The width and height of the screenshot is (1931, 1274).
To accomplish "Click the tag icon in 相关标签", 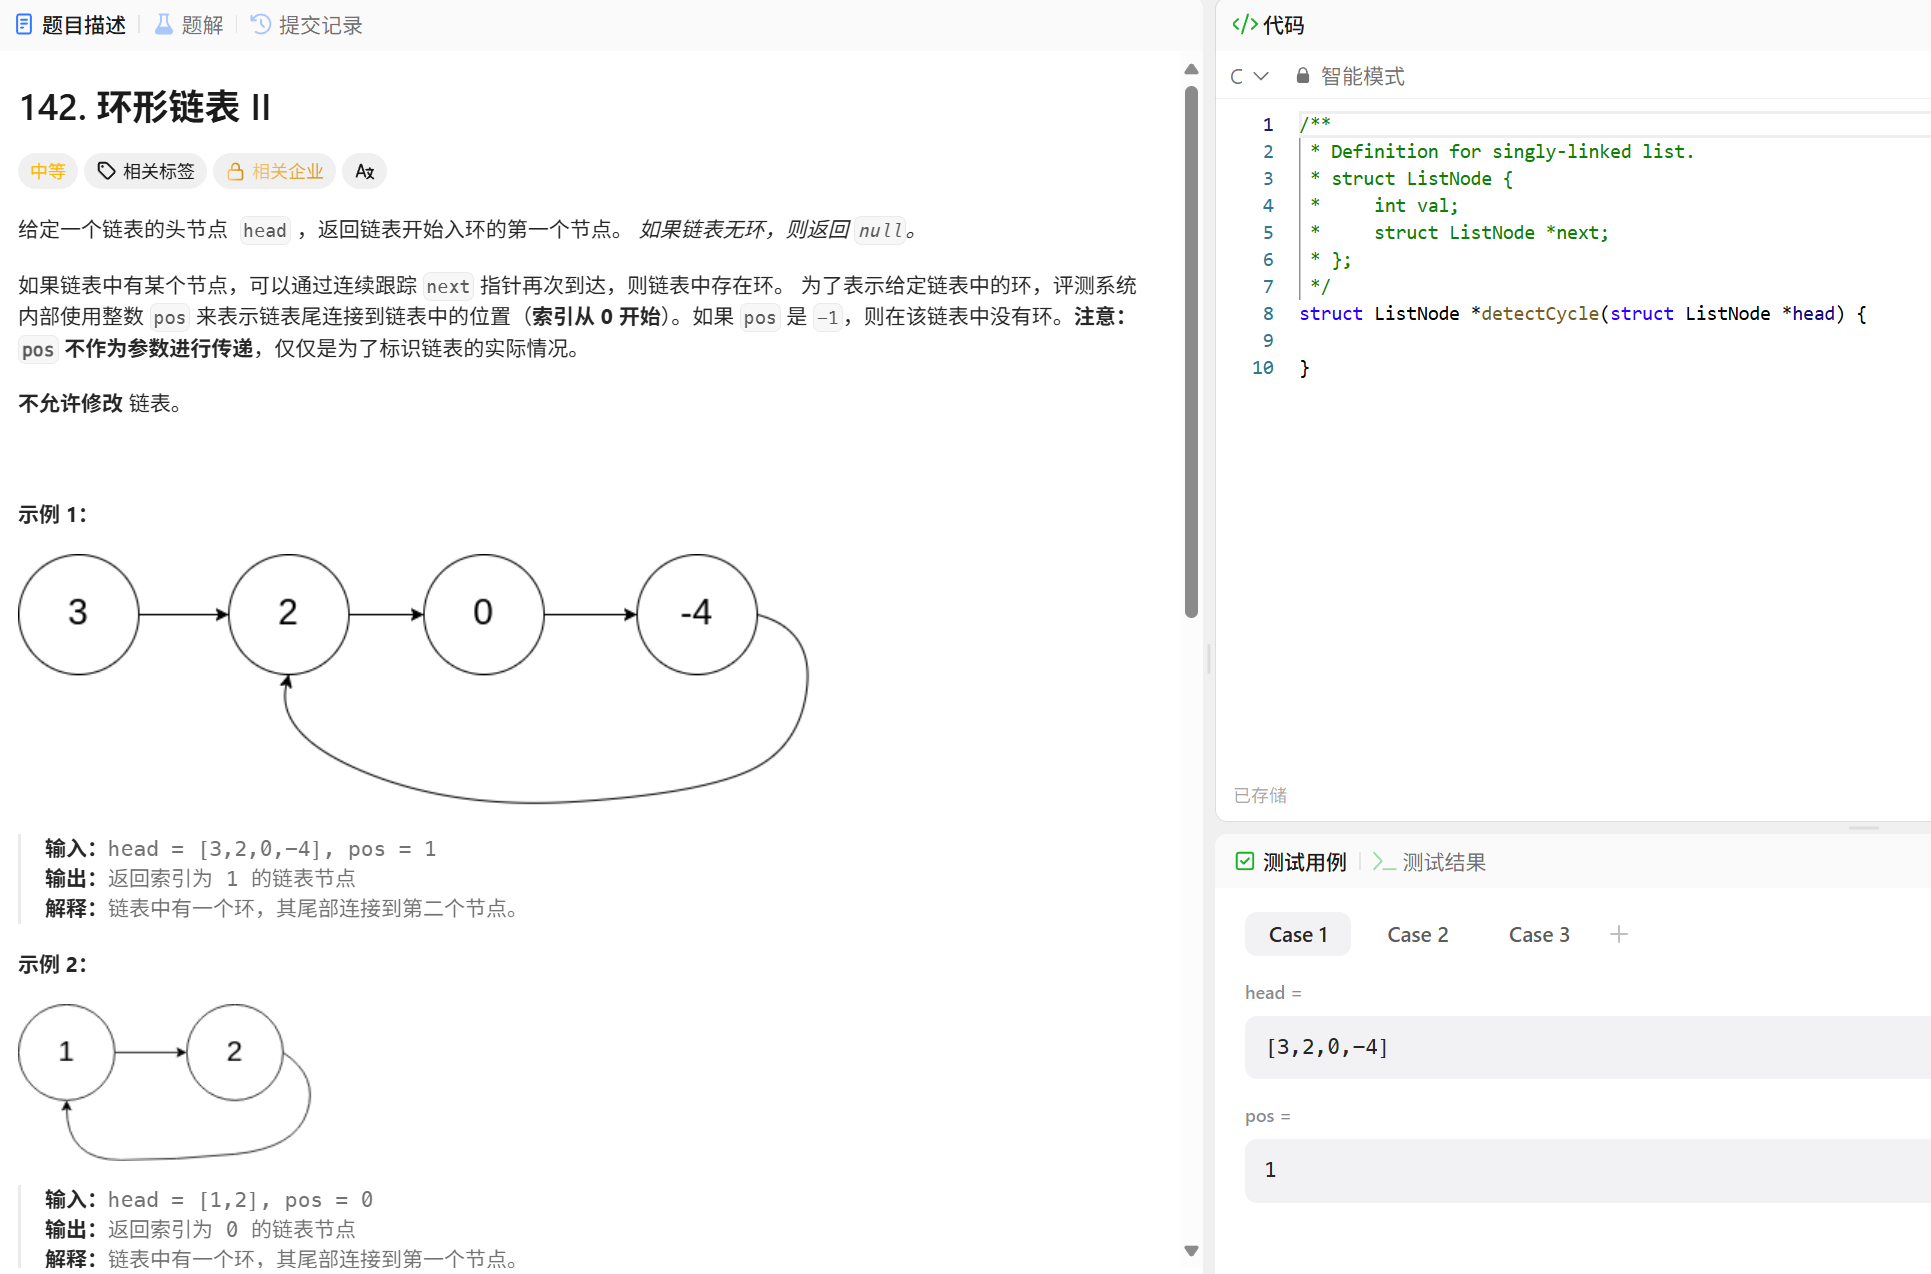I will click(106, 171).
